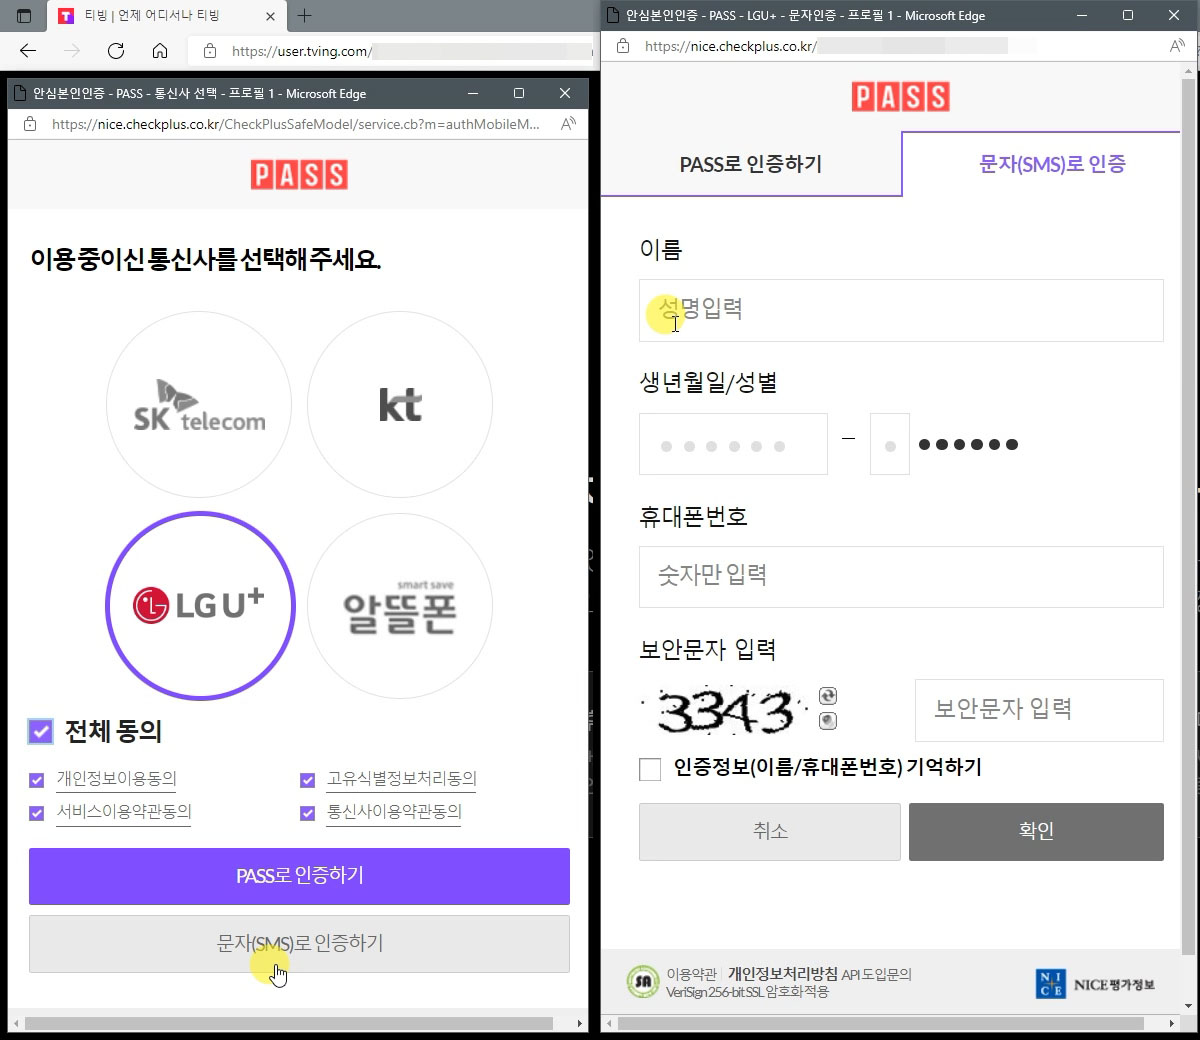The image size is (1200, 1040).
Task: Uncheck 고유식별정보처리동의 checkbox
Action: click(308, 780)
